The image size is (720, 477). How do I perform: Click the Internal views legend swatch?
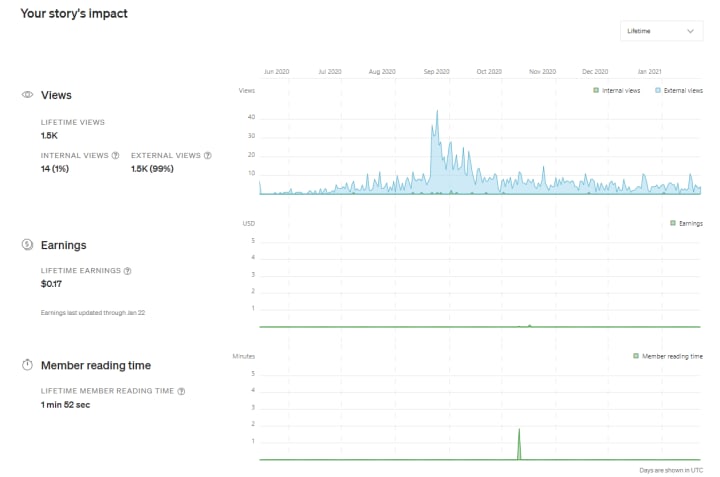[x=596, y=90]
